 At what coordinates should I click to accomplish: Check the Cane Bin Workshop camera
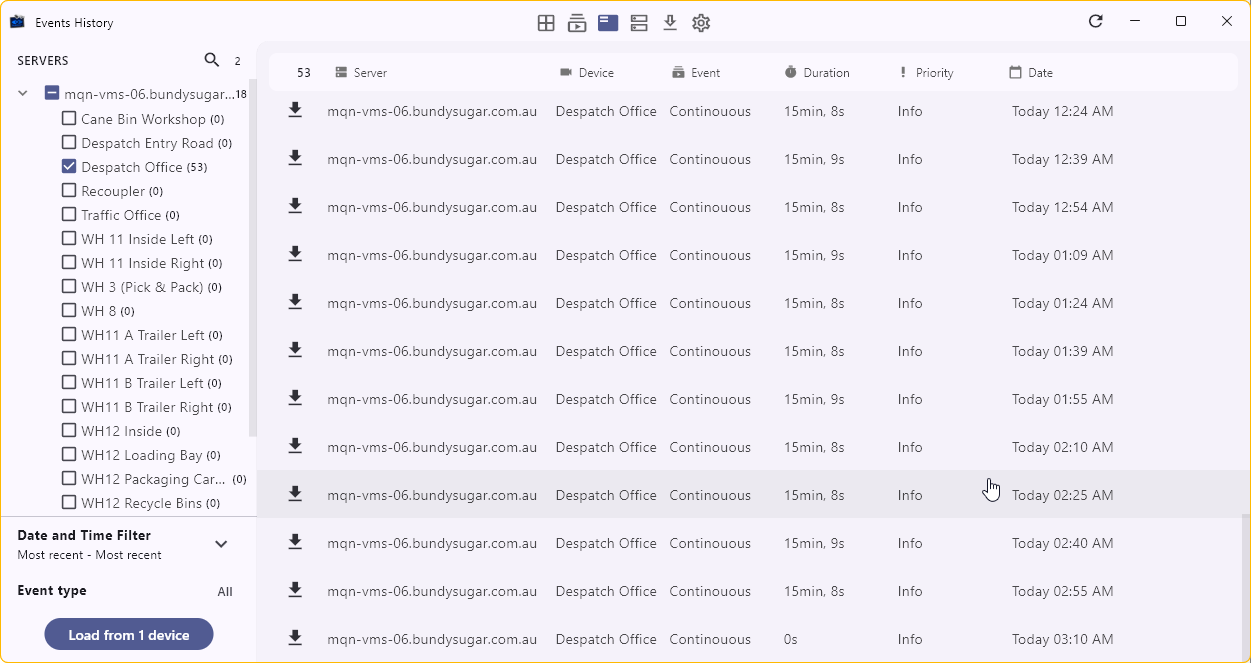[69, 118]
